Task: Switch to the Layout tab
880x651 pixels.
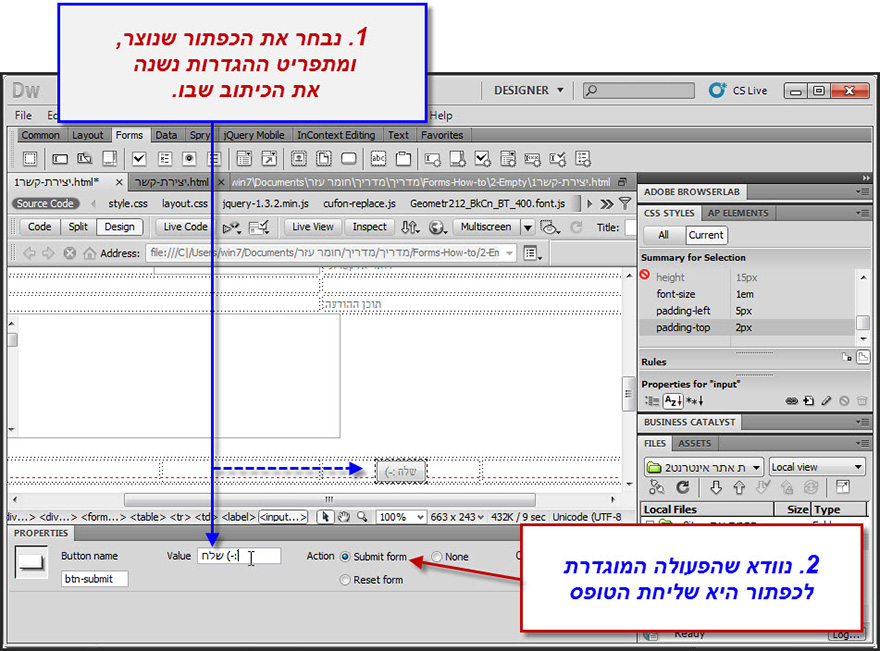Action: 88,135
